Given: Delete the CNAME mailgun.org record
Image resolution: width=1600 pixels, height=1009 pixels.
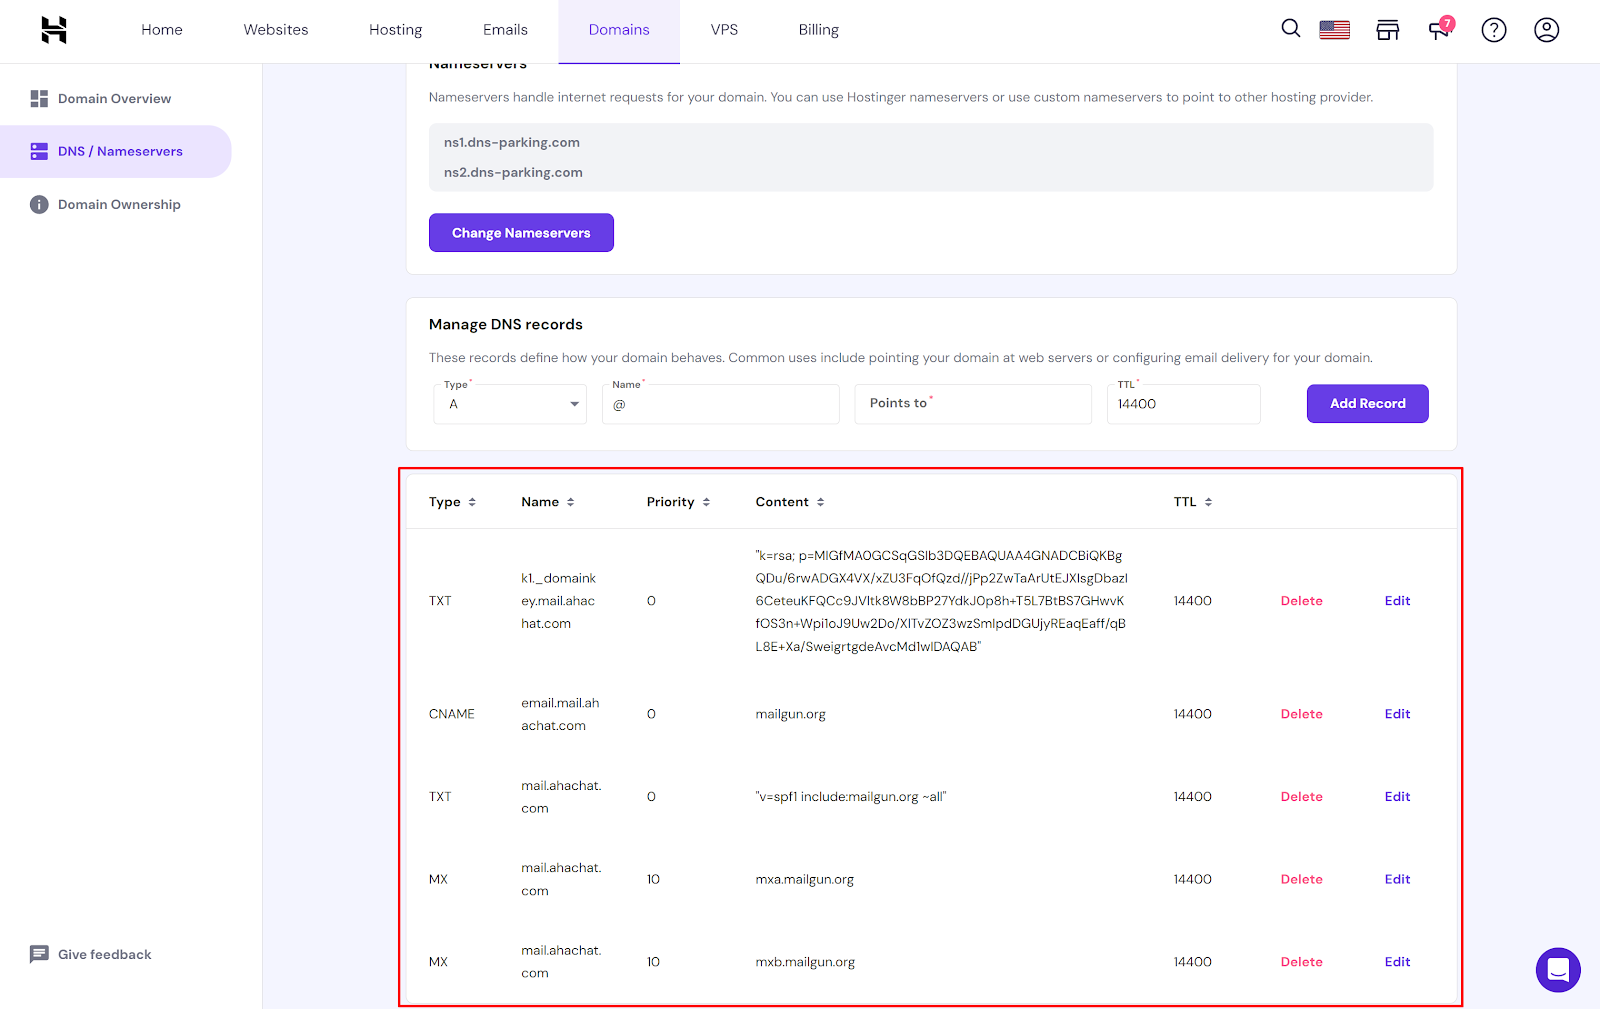Looking at the screenshot, I should click(x=1301, y=714).
